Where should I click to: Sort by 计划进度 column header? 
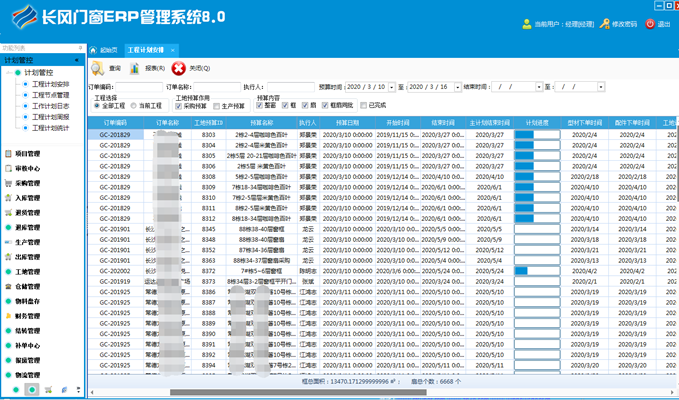pos(537,123)
